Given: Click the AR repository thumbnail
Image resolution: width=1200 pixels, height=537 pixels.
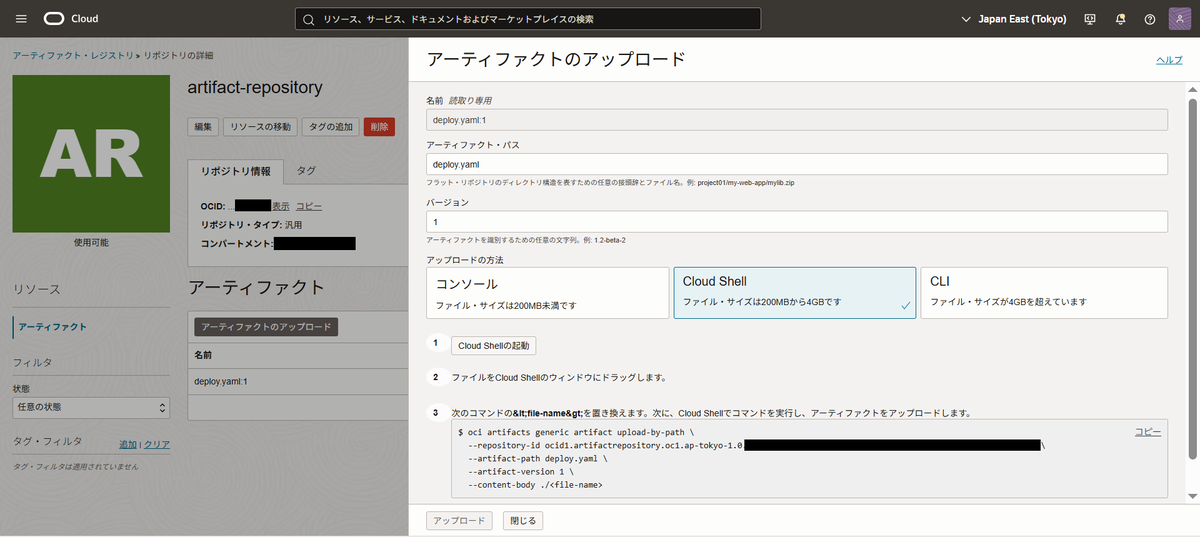Looking at the screenshot, I should pos(91,154).
